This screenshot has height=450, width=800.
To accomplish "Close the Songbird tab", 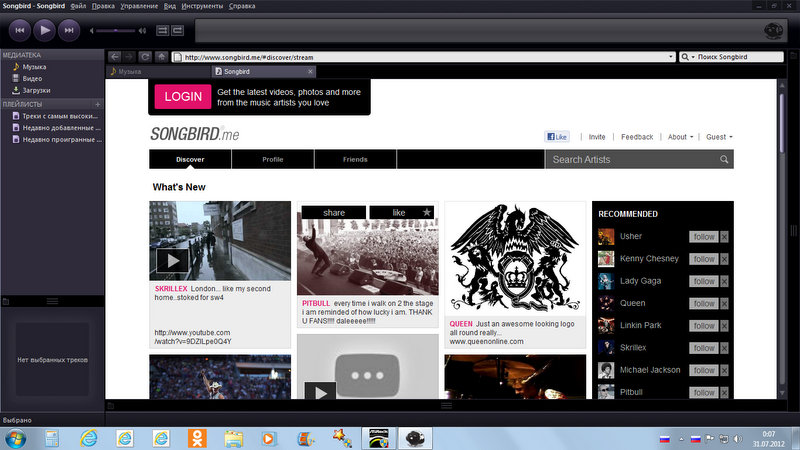I will 310,71.
